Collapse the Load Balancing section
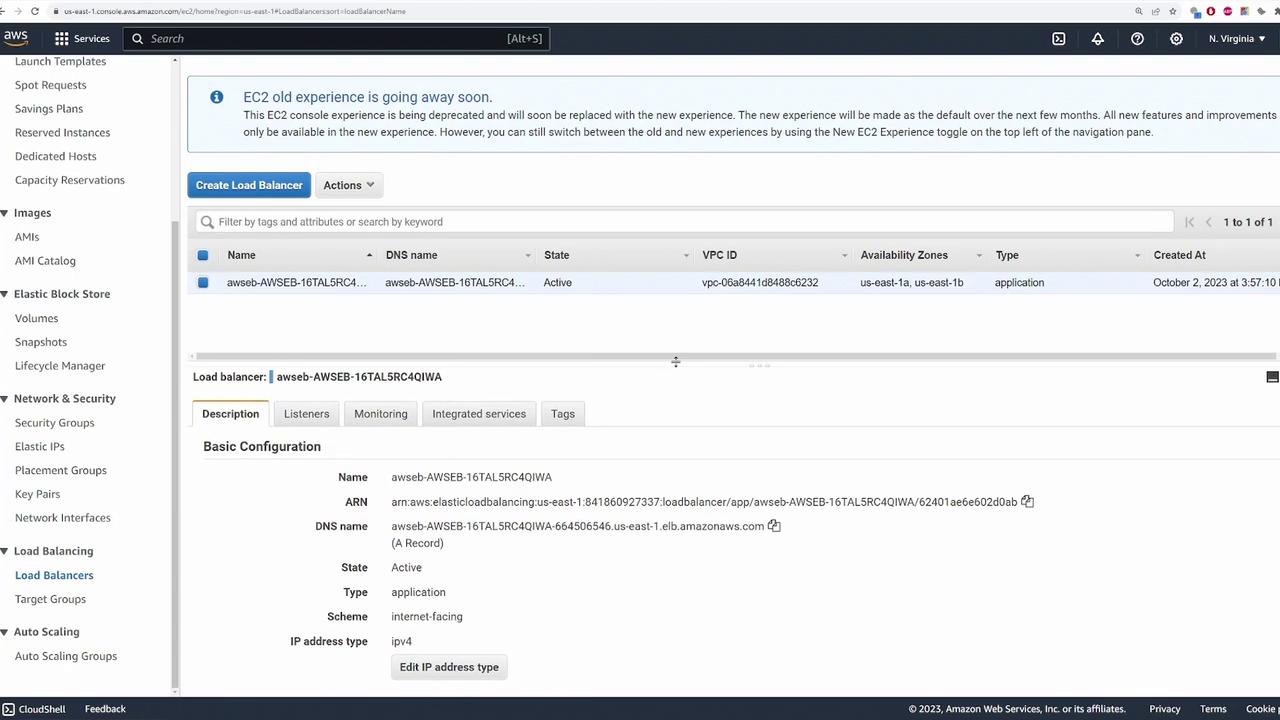Screen dimensions: 1280x720 coord(5,551)
